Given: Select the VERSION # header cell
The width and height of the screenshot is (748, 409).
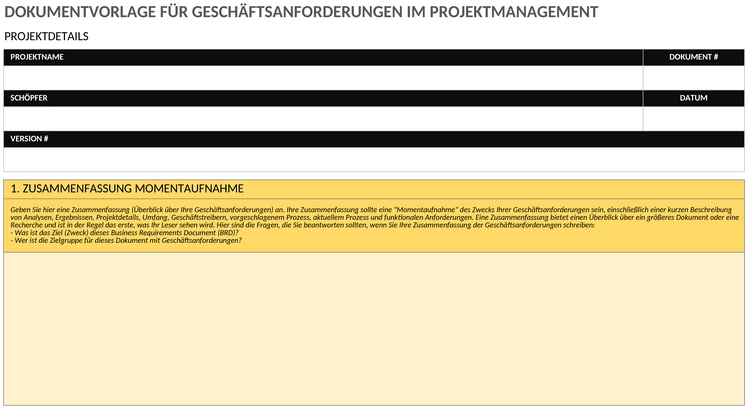Looking at the screenshot, I should (374, 139).
